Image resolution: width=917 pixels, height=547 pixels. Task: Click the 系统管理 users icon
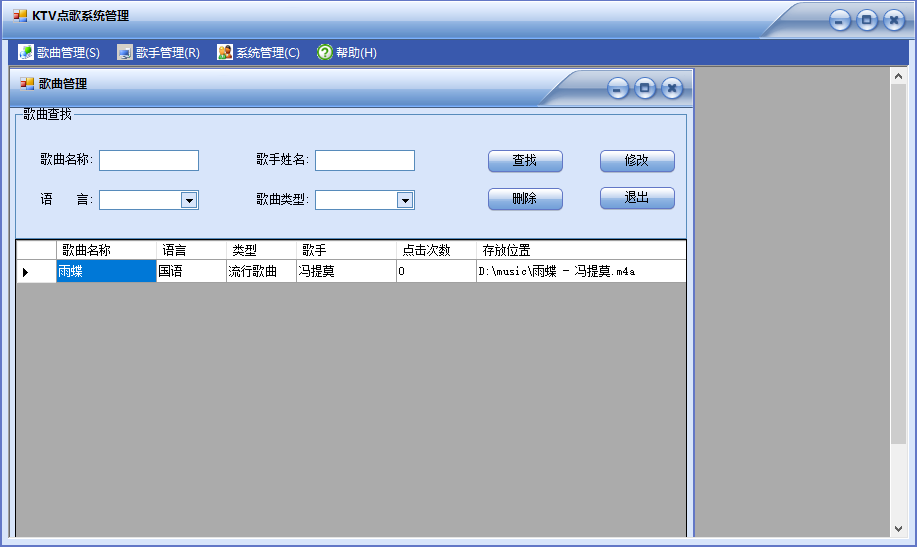point(225,53)
